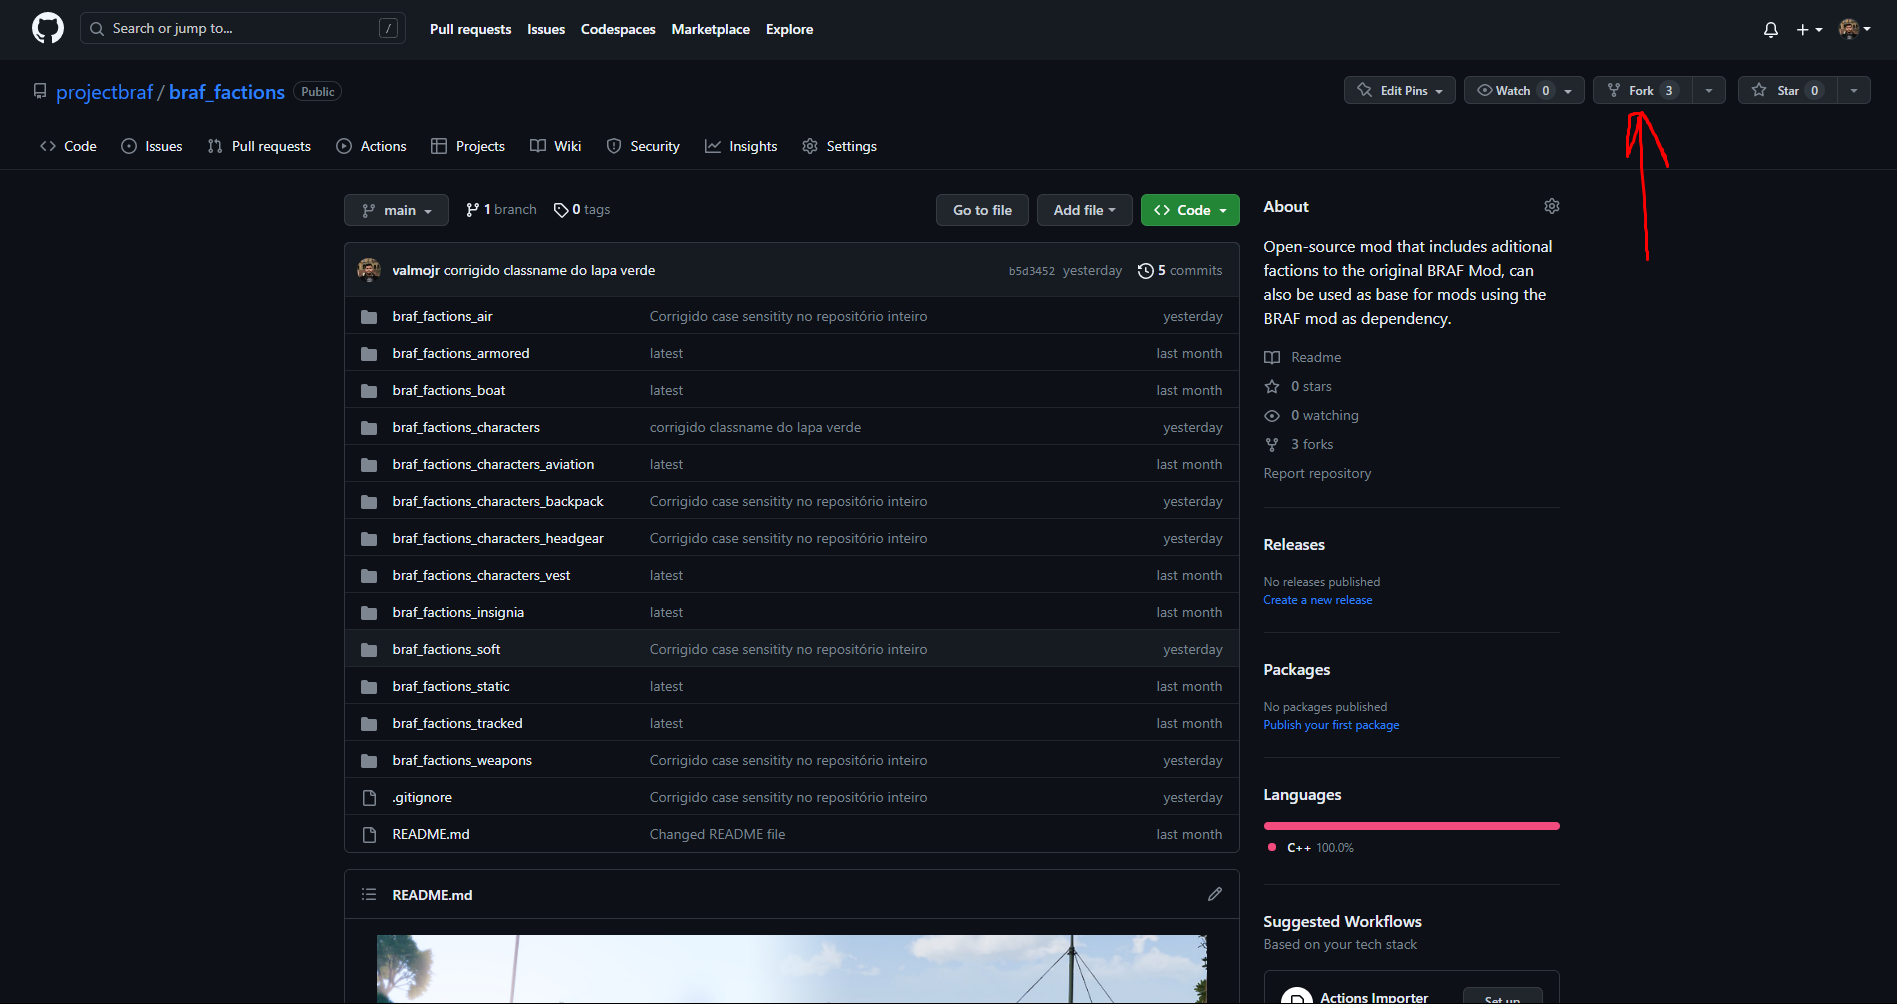Click the repository icon beside projectbraf

(40, 91)
